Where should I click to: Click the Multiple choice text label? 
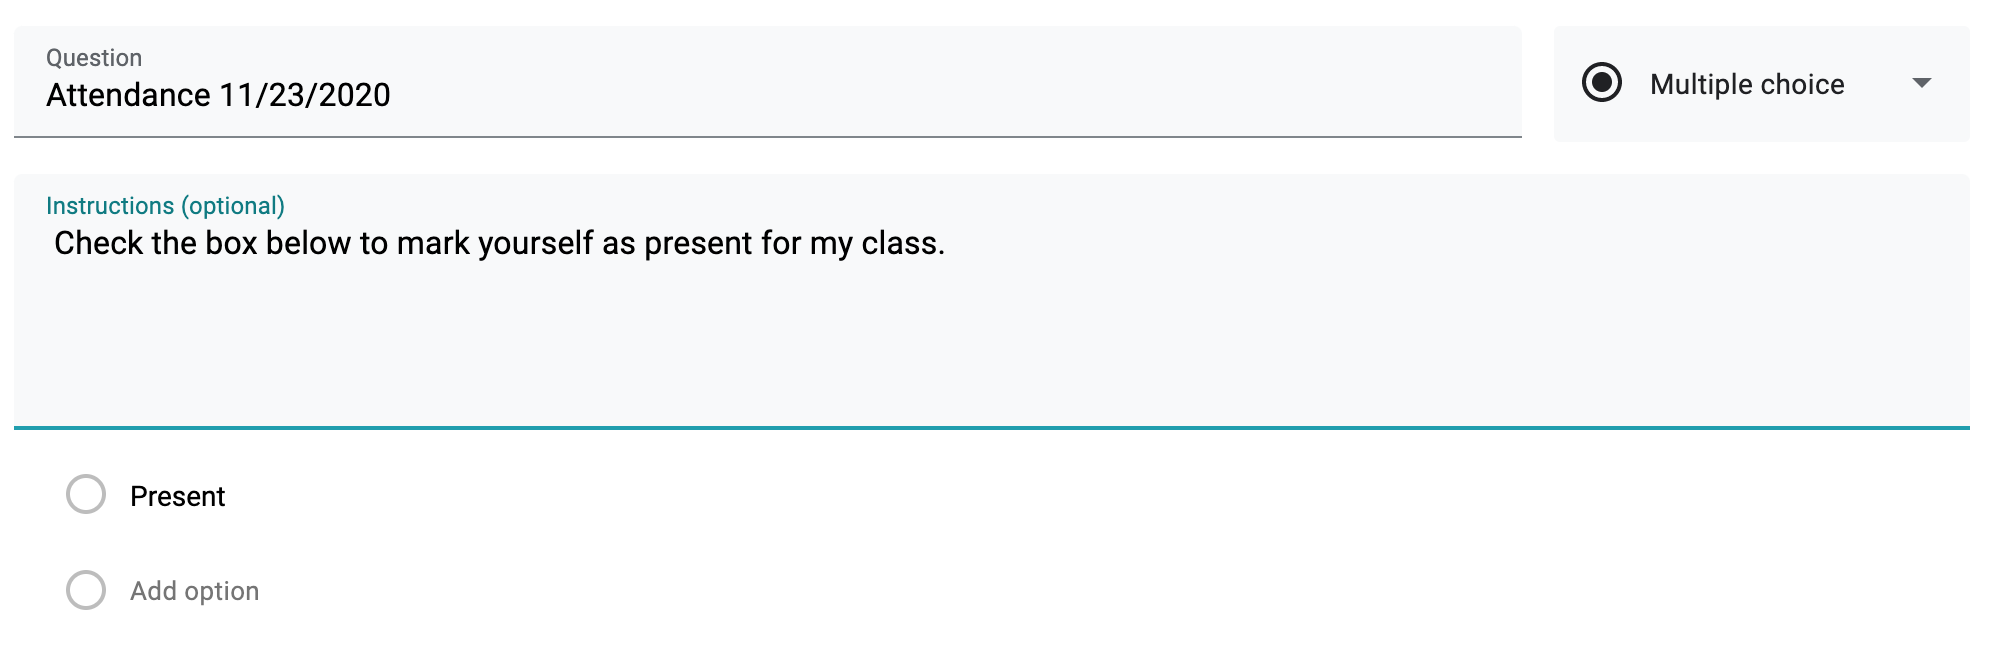coord(1746,84)
